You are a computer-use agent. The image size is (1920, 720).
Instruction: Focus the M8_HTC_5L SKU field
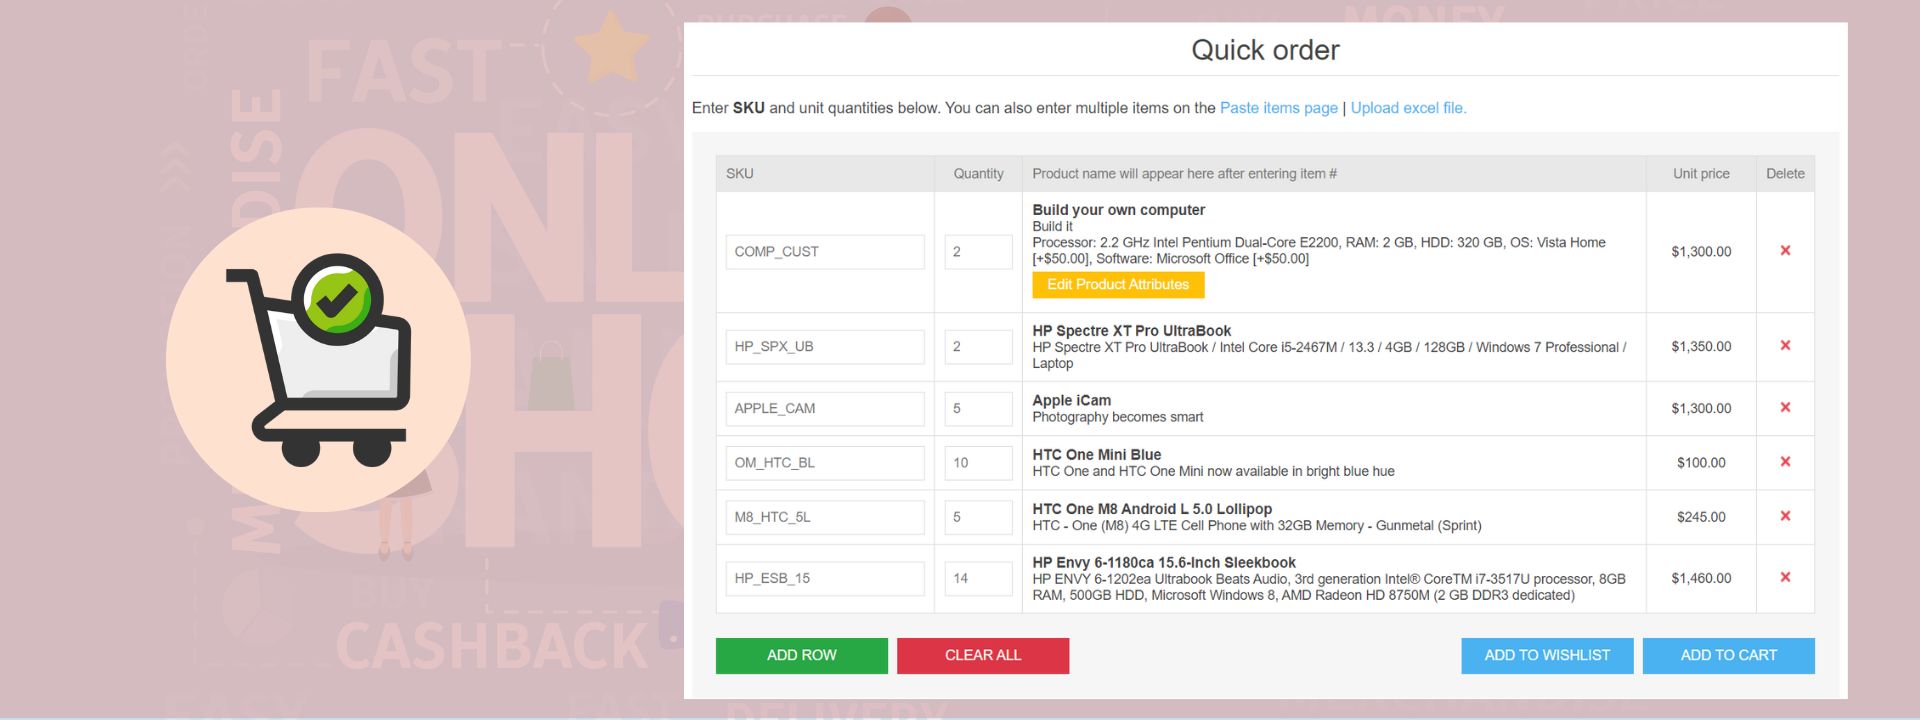pyautogui.click(x=825, y=517)
